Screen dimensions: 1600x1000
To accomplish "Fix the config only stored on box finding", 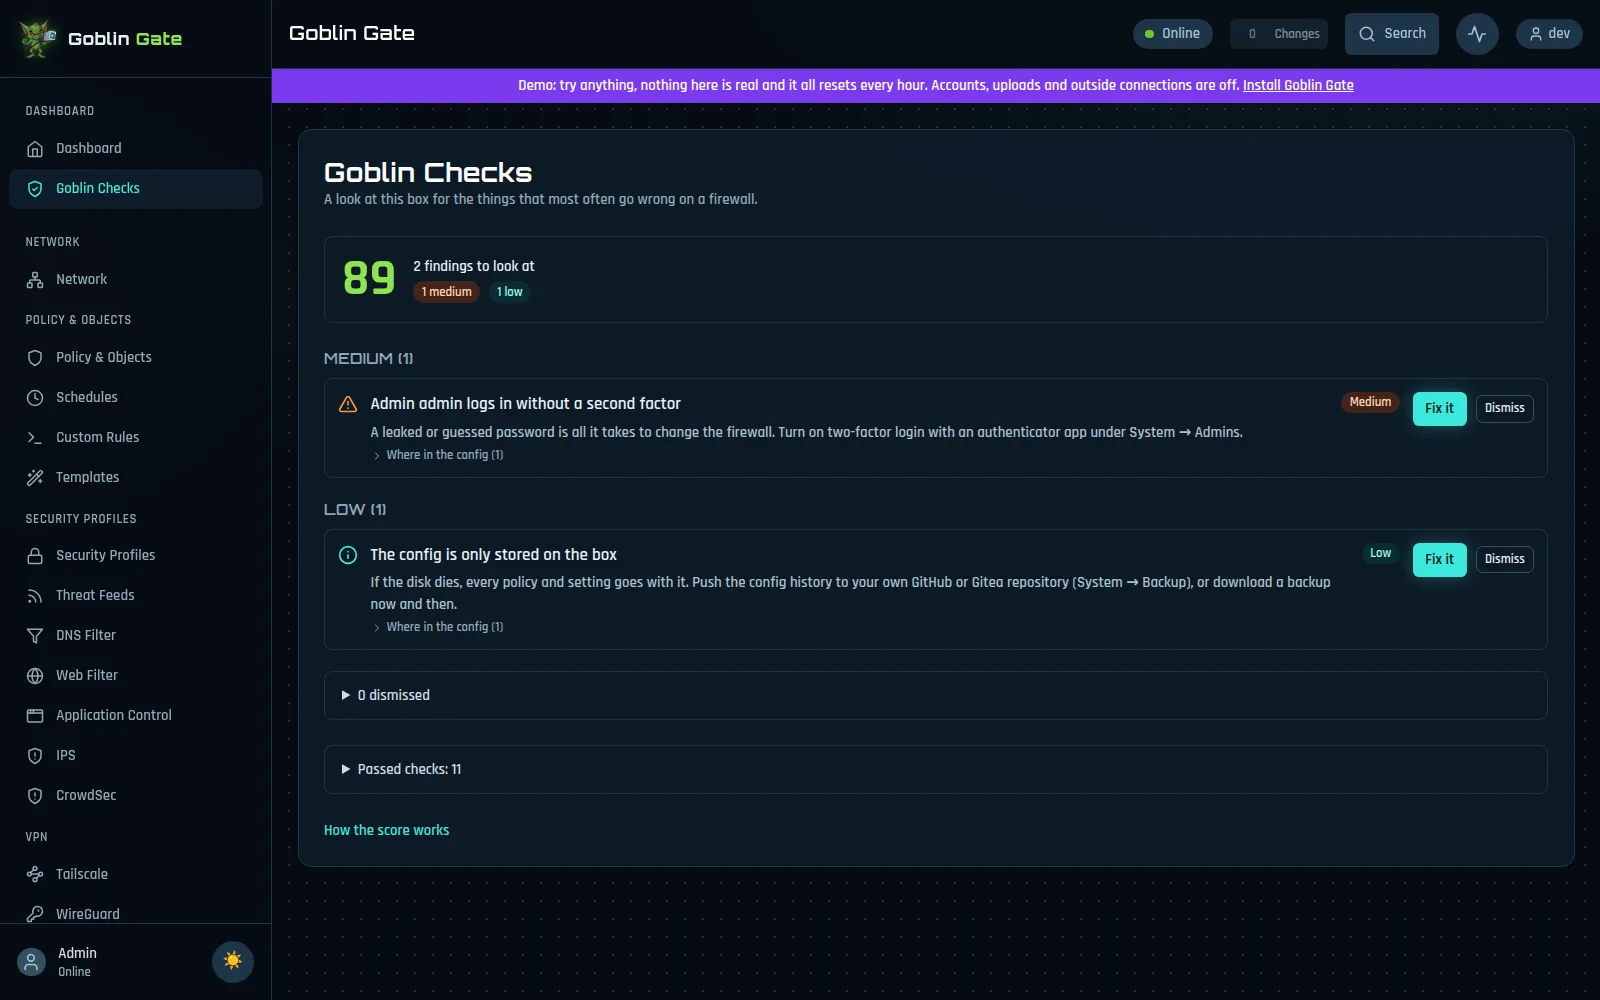I will tap(1439, 560).
